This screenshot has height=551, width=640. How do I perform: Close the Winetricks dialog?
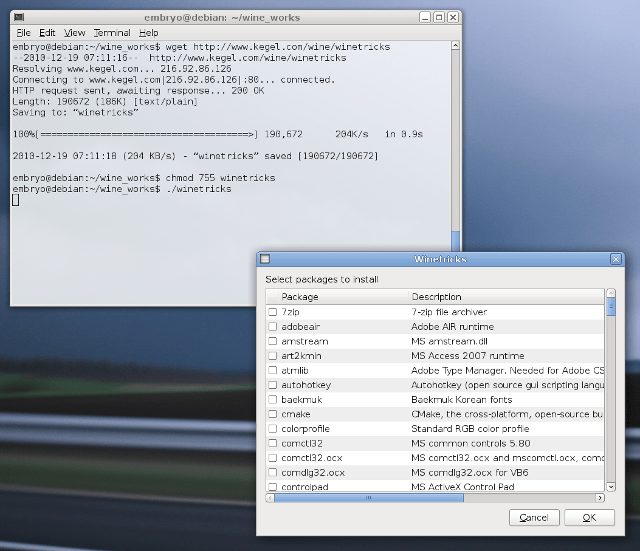pos(616,259)
